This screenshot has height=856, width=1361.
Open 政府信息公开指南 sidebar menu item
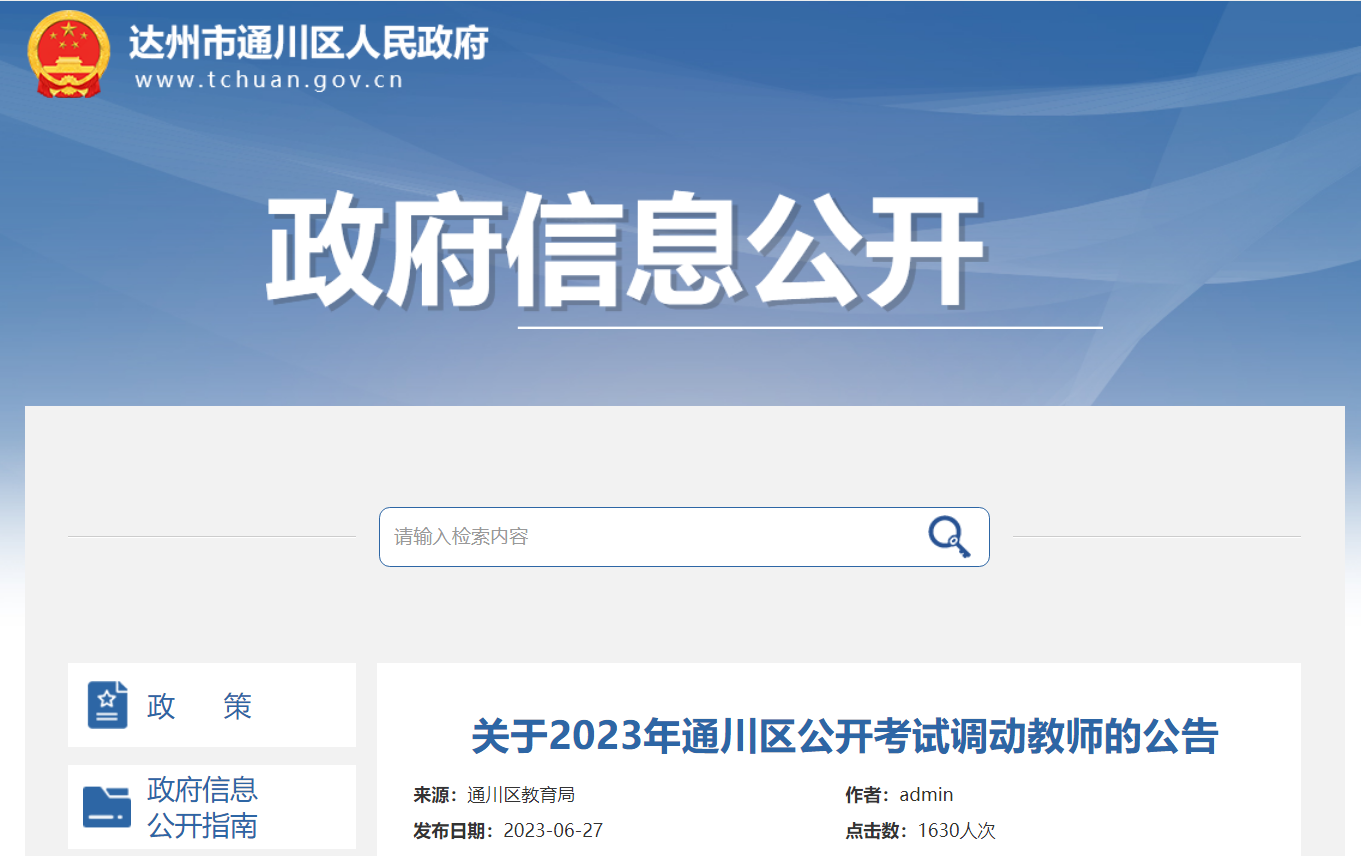pyautogui.click(x=212, y=807)
